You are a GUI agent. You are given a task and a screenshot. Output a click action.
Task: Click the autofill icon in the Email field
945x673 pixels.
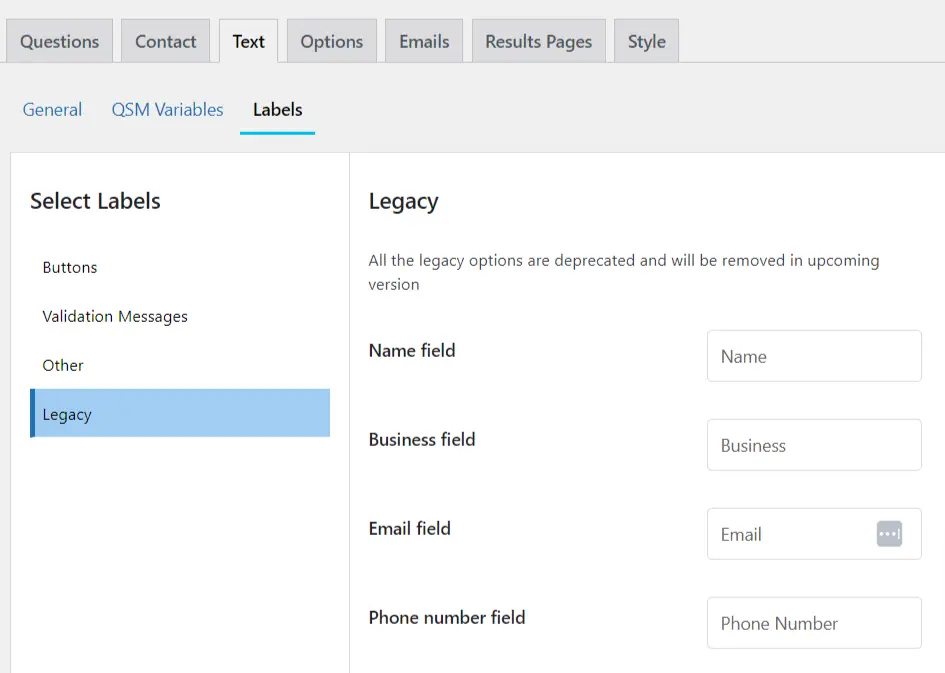[888, 533]
